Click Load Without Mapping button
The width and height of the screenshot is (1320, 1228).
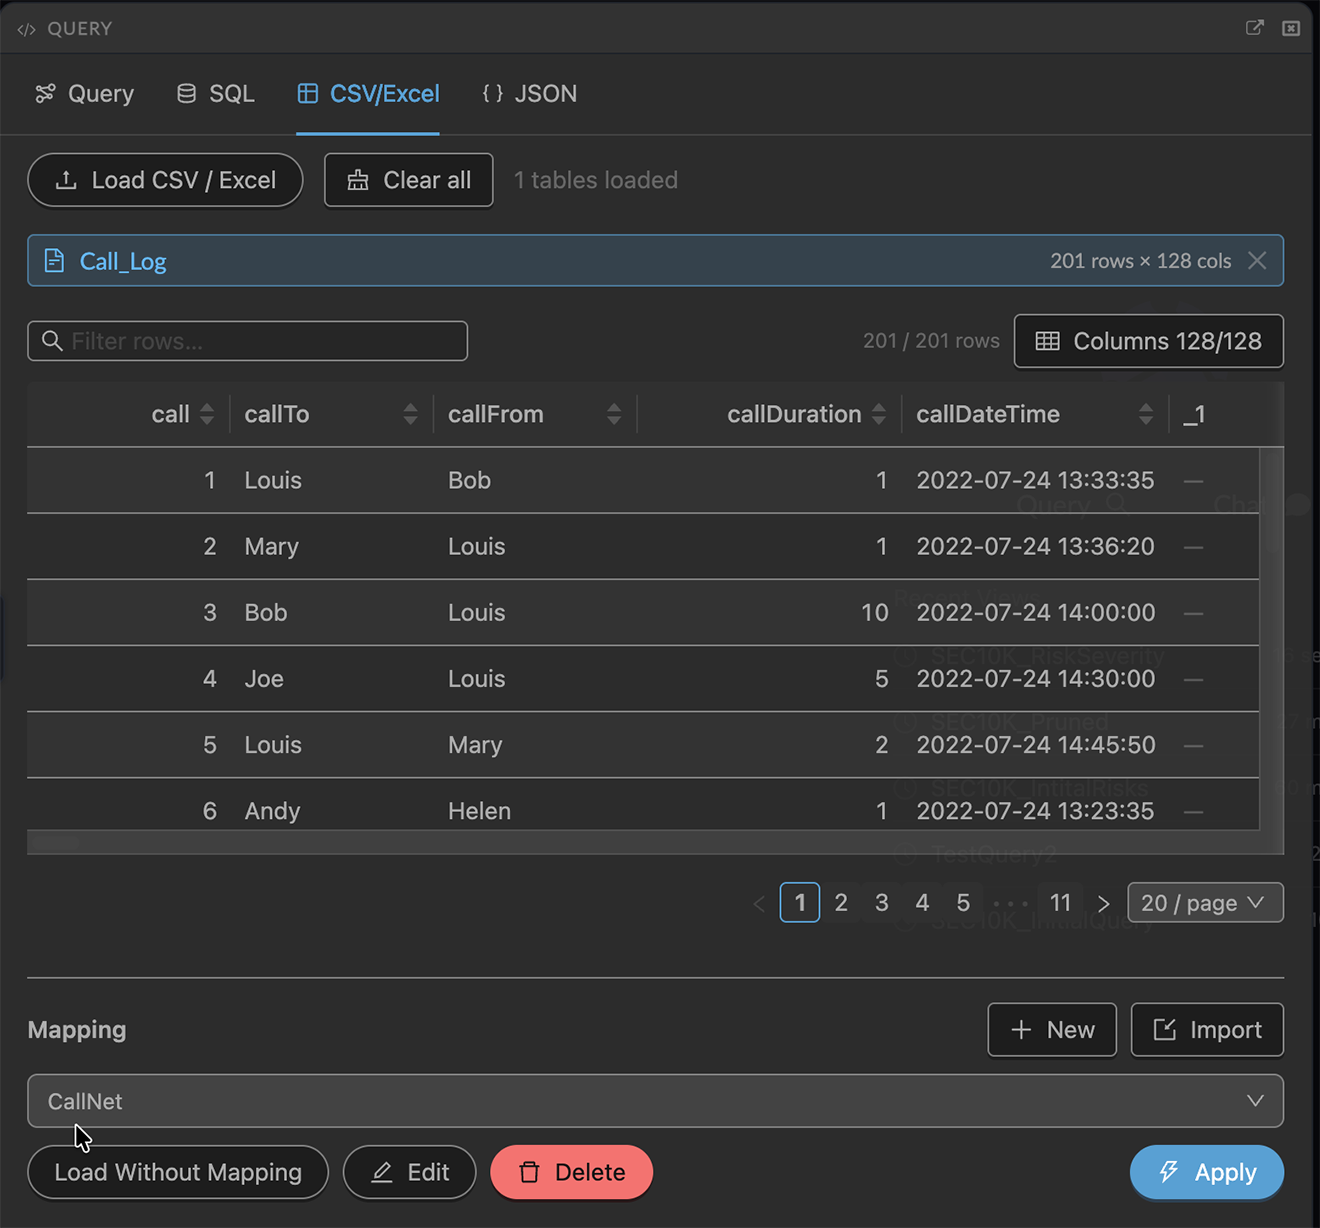tap(178, 1172)
